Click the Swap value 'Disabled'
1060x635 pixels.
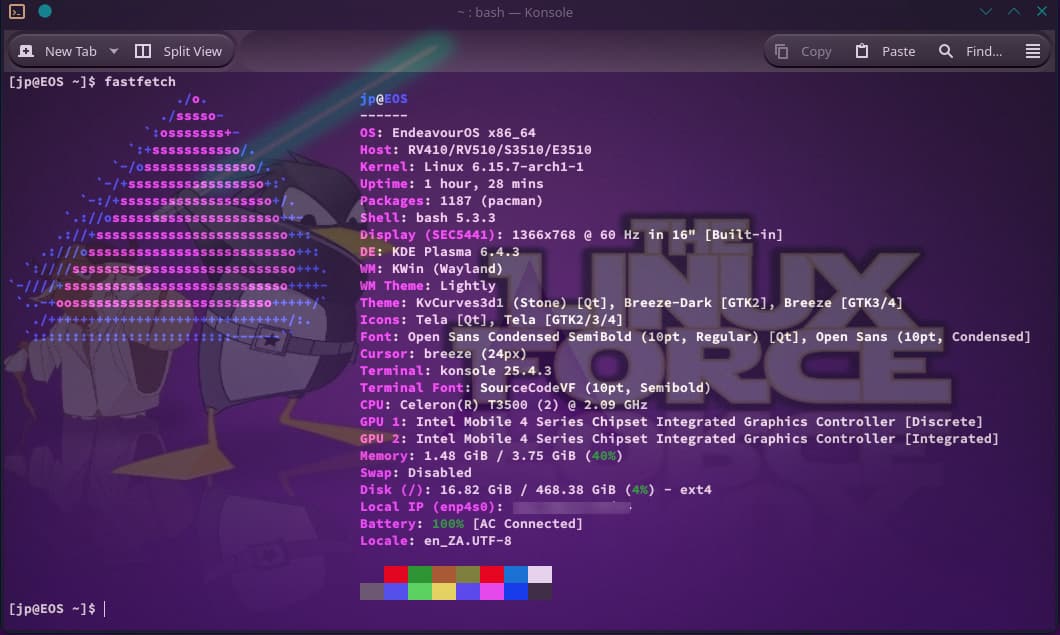click(x=439, y=473)
